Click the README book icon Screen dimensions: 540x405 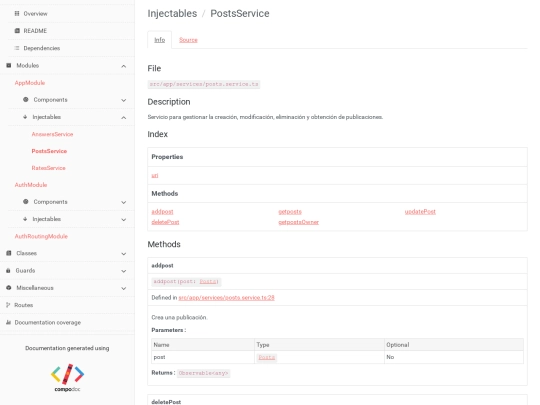pyautogui.click(x=17, y=31)
